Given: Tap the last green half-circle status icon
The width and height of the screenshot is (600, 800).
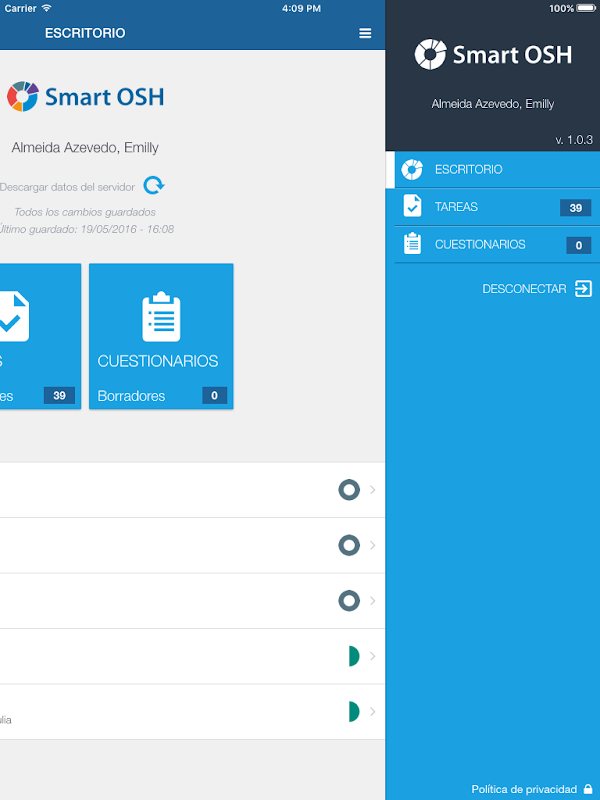Looking at the screenshot, I should [x=354, y=711].
